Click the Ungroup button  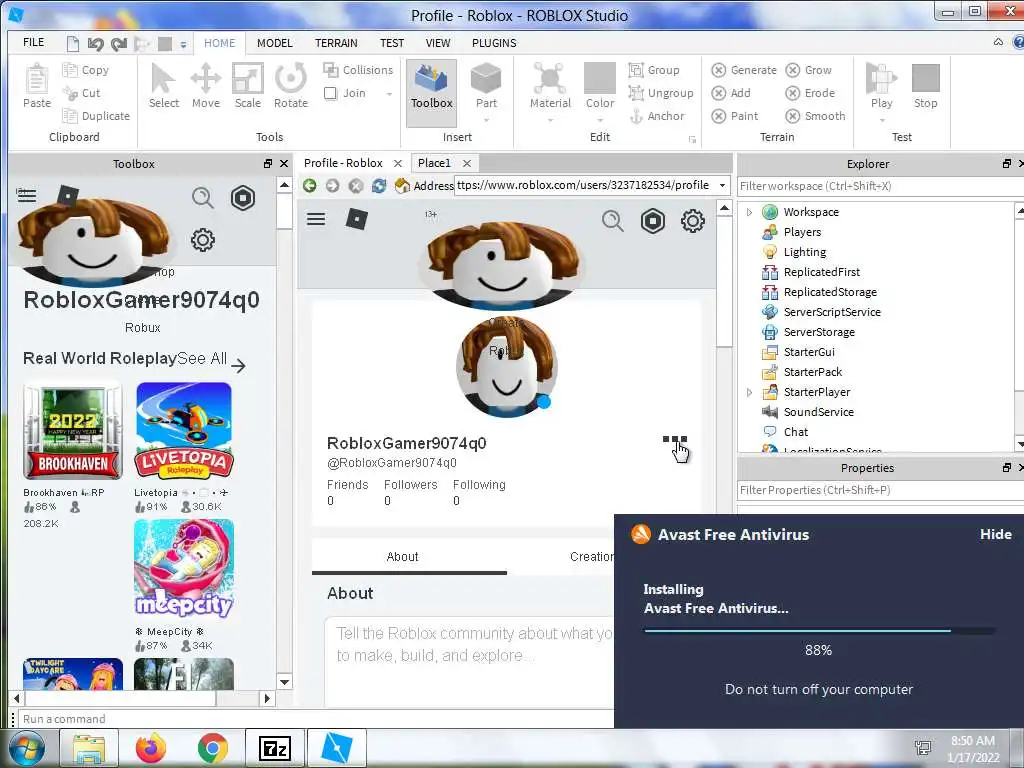point(661,93)
